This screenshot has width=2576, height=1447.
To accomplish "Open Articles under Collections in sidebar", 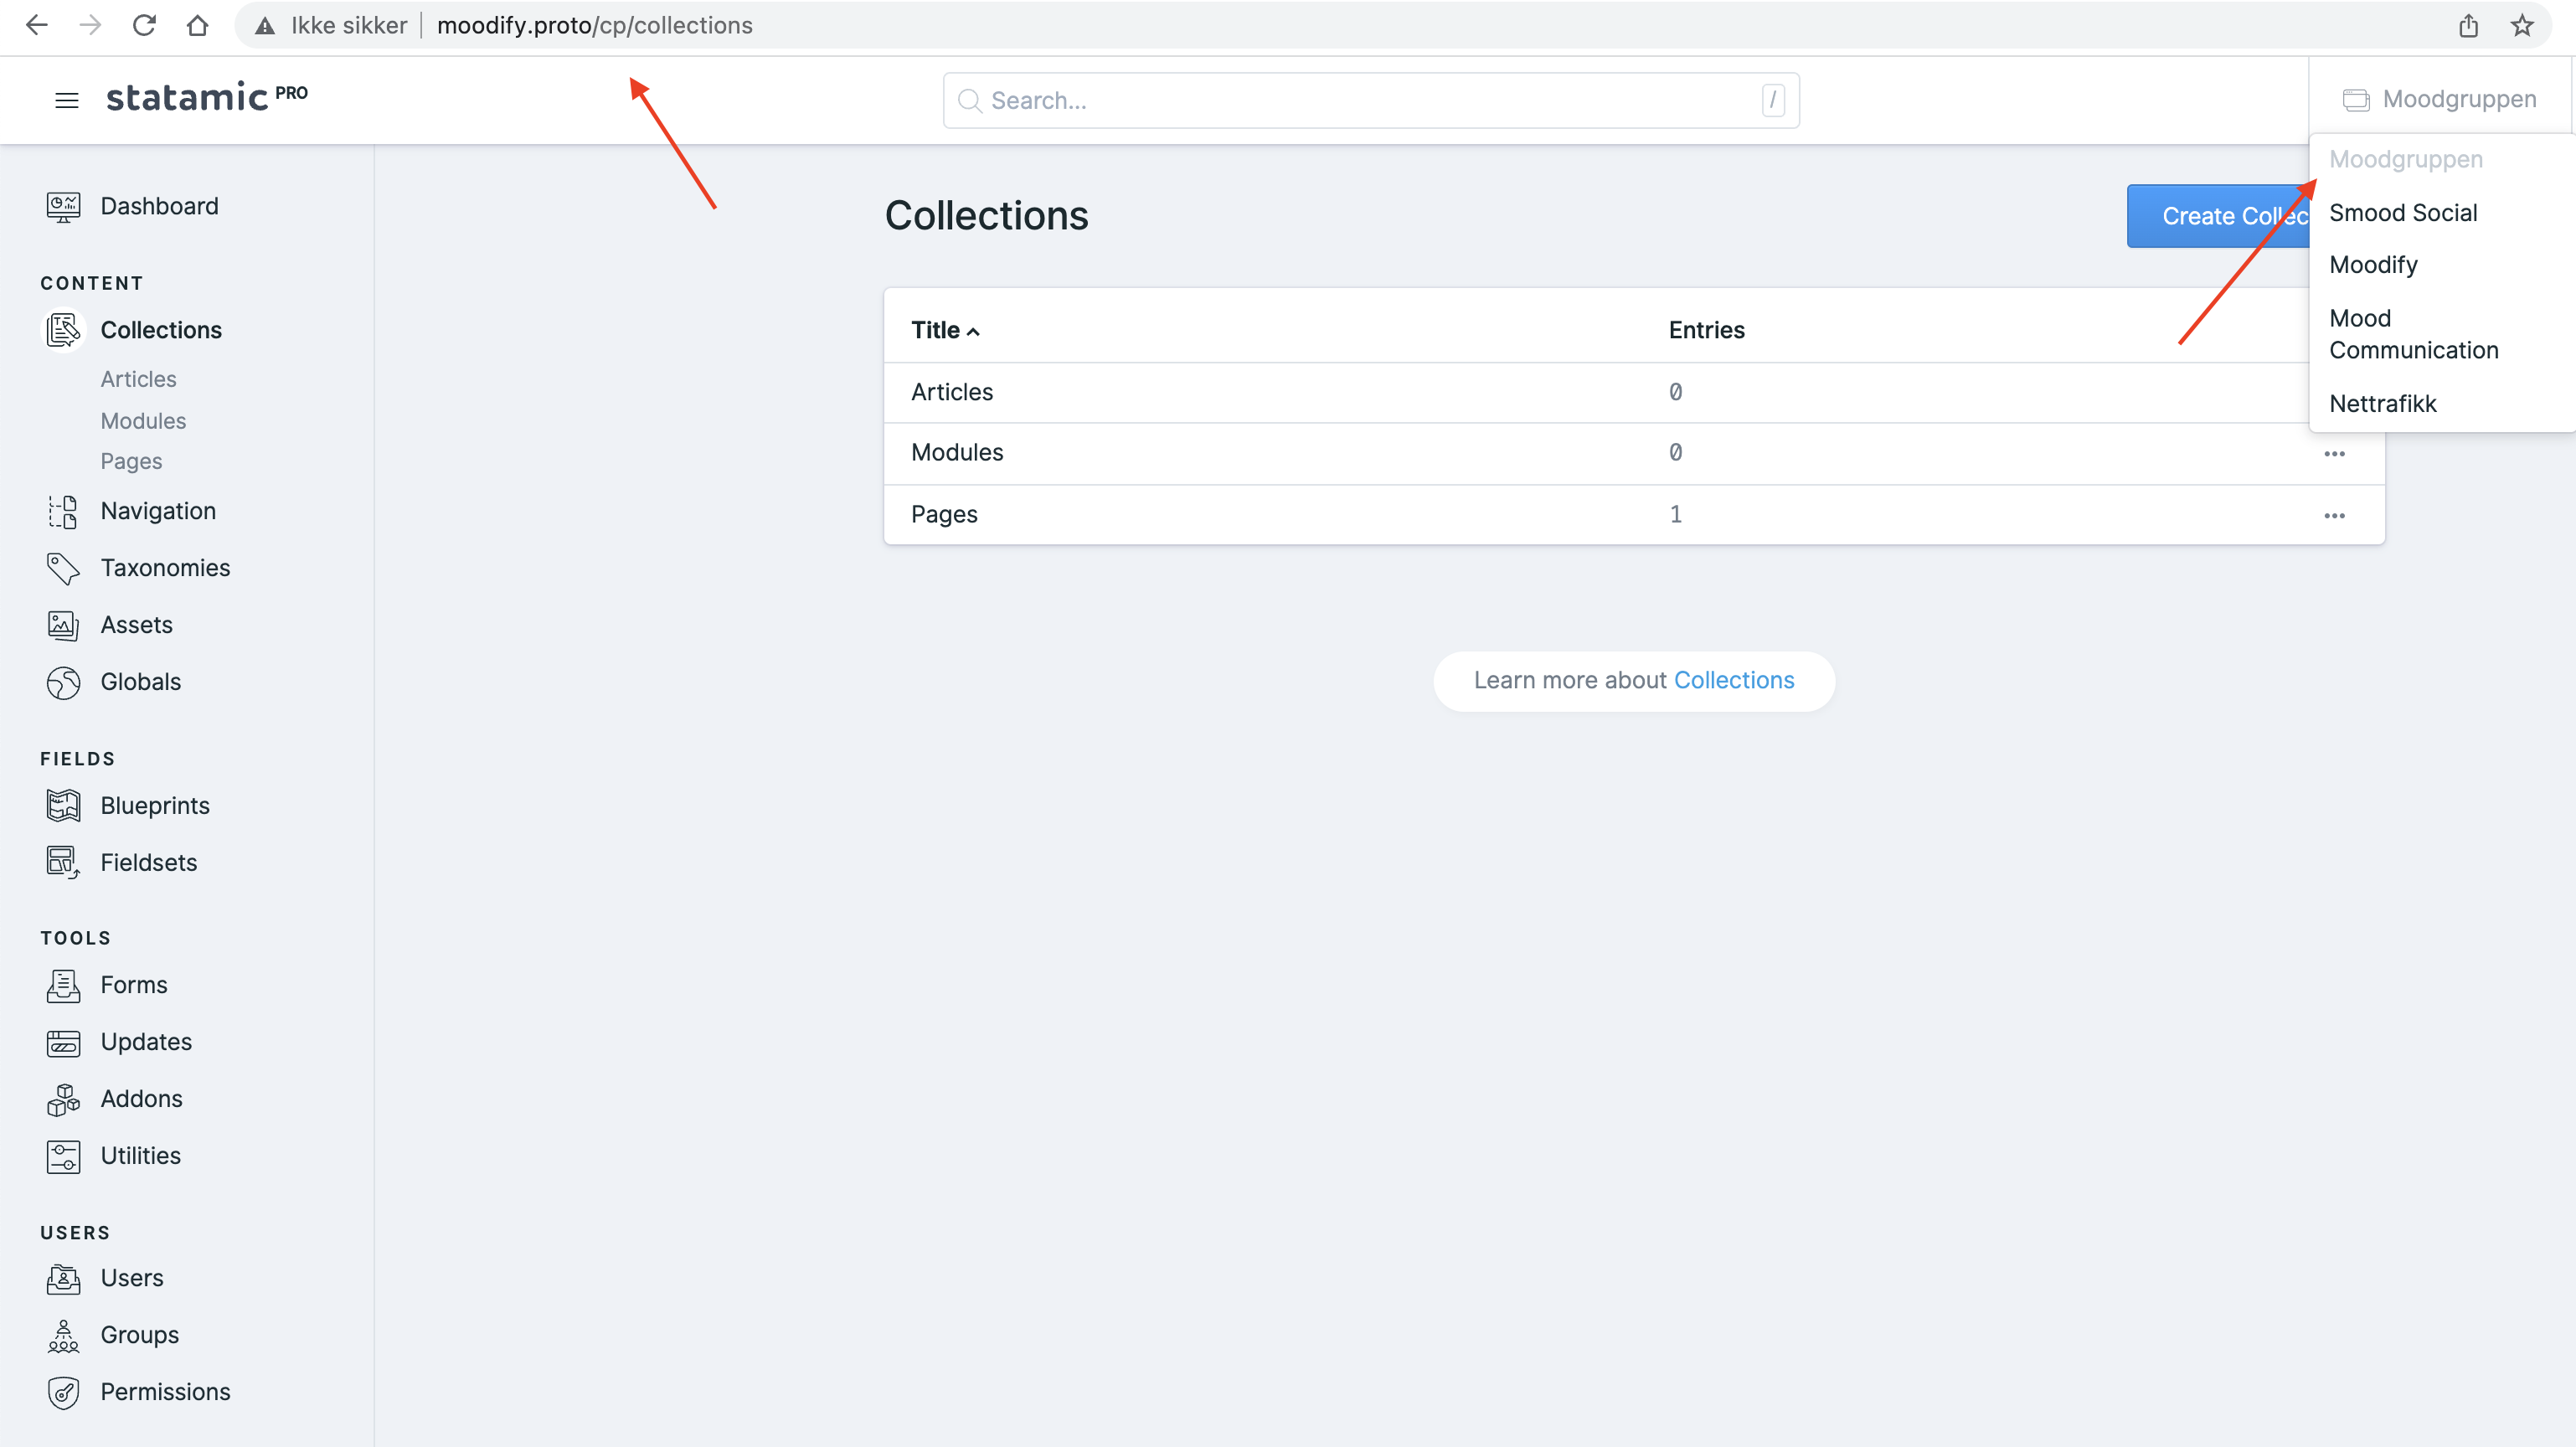I will point(138,380).
